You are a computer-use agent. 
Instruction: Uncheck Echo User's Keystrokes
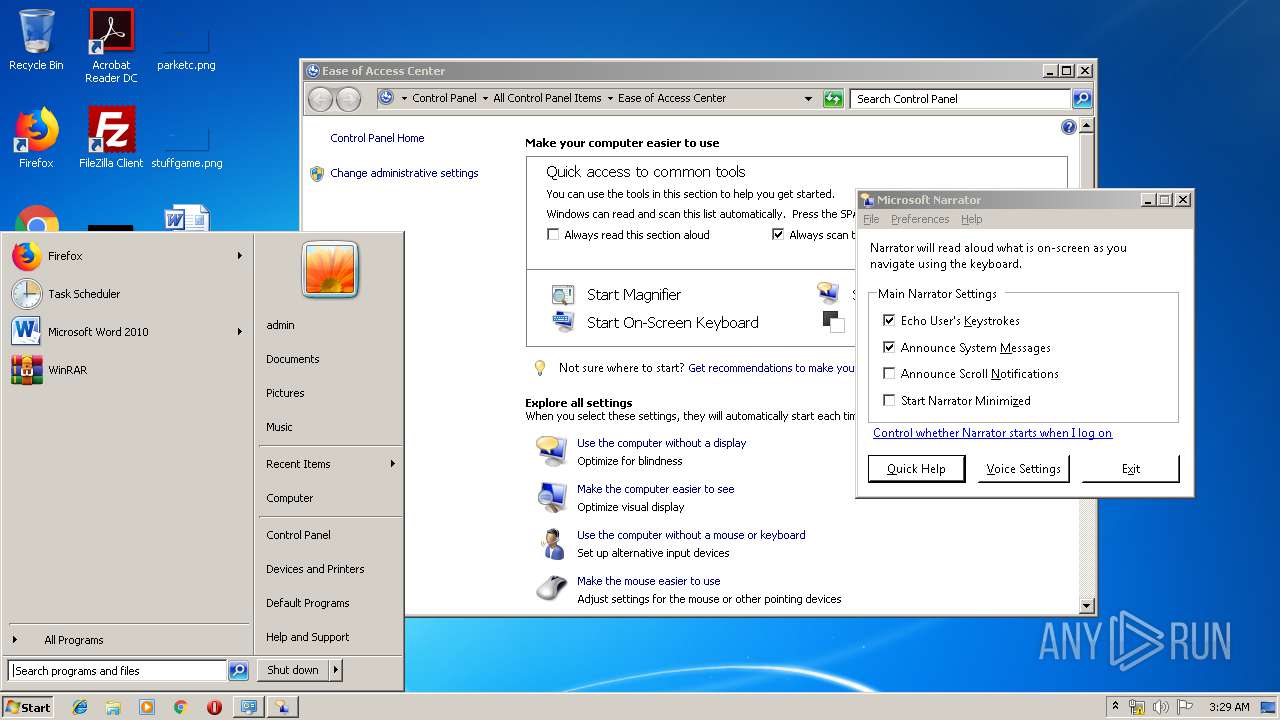[889, 321]
